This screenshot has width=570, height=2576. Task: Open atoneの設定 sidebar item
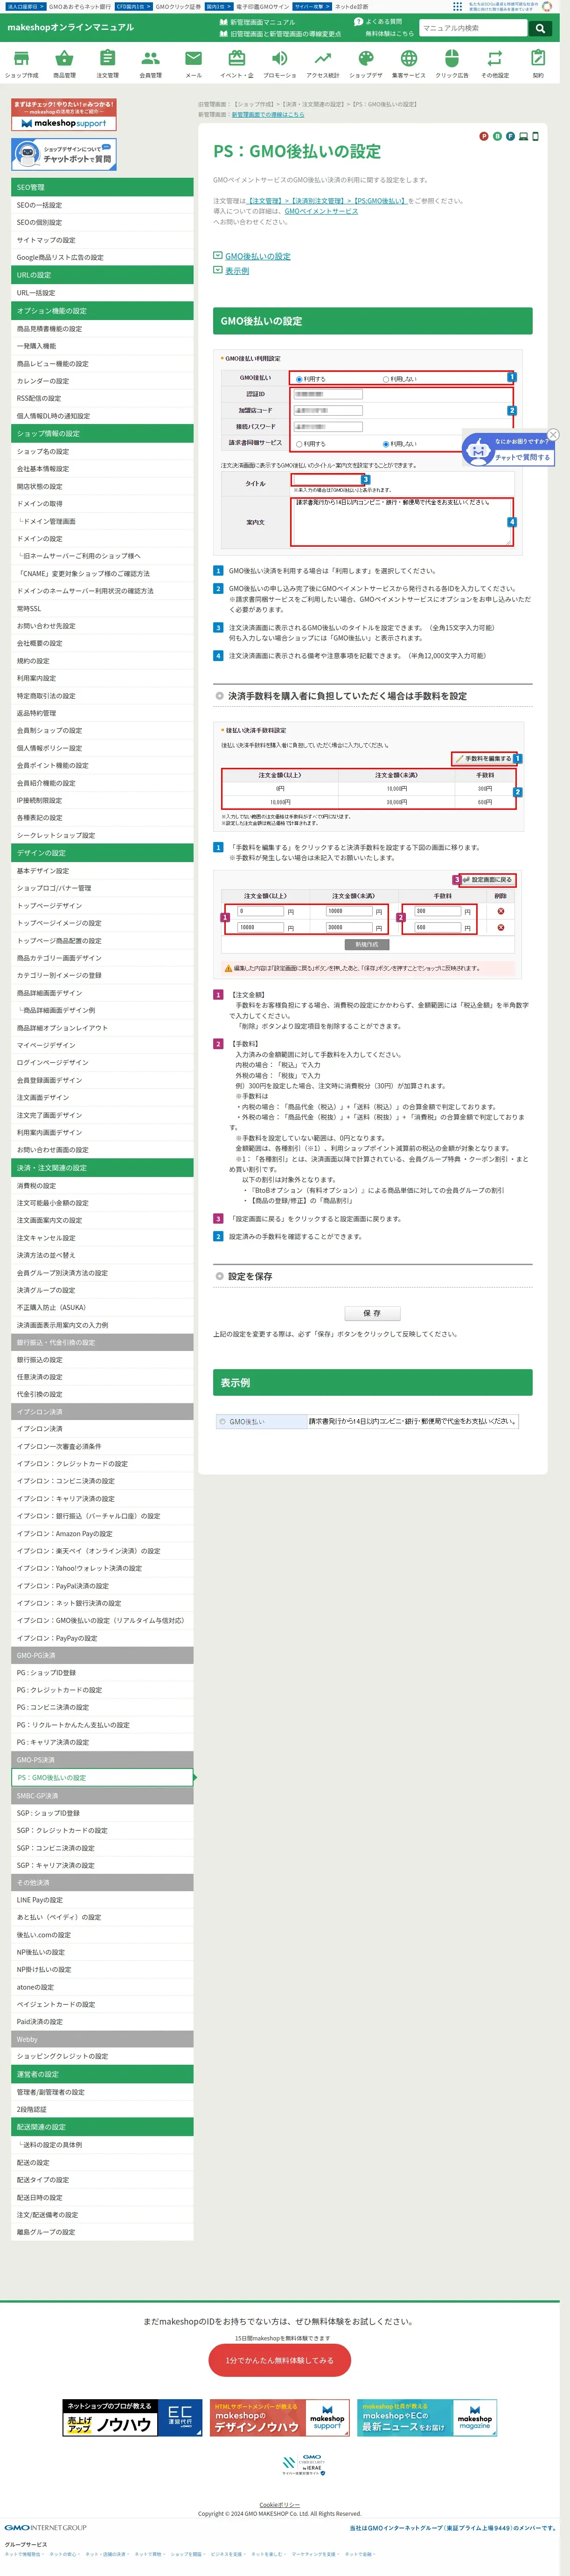coord(102,1987)
